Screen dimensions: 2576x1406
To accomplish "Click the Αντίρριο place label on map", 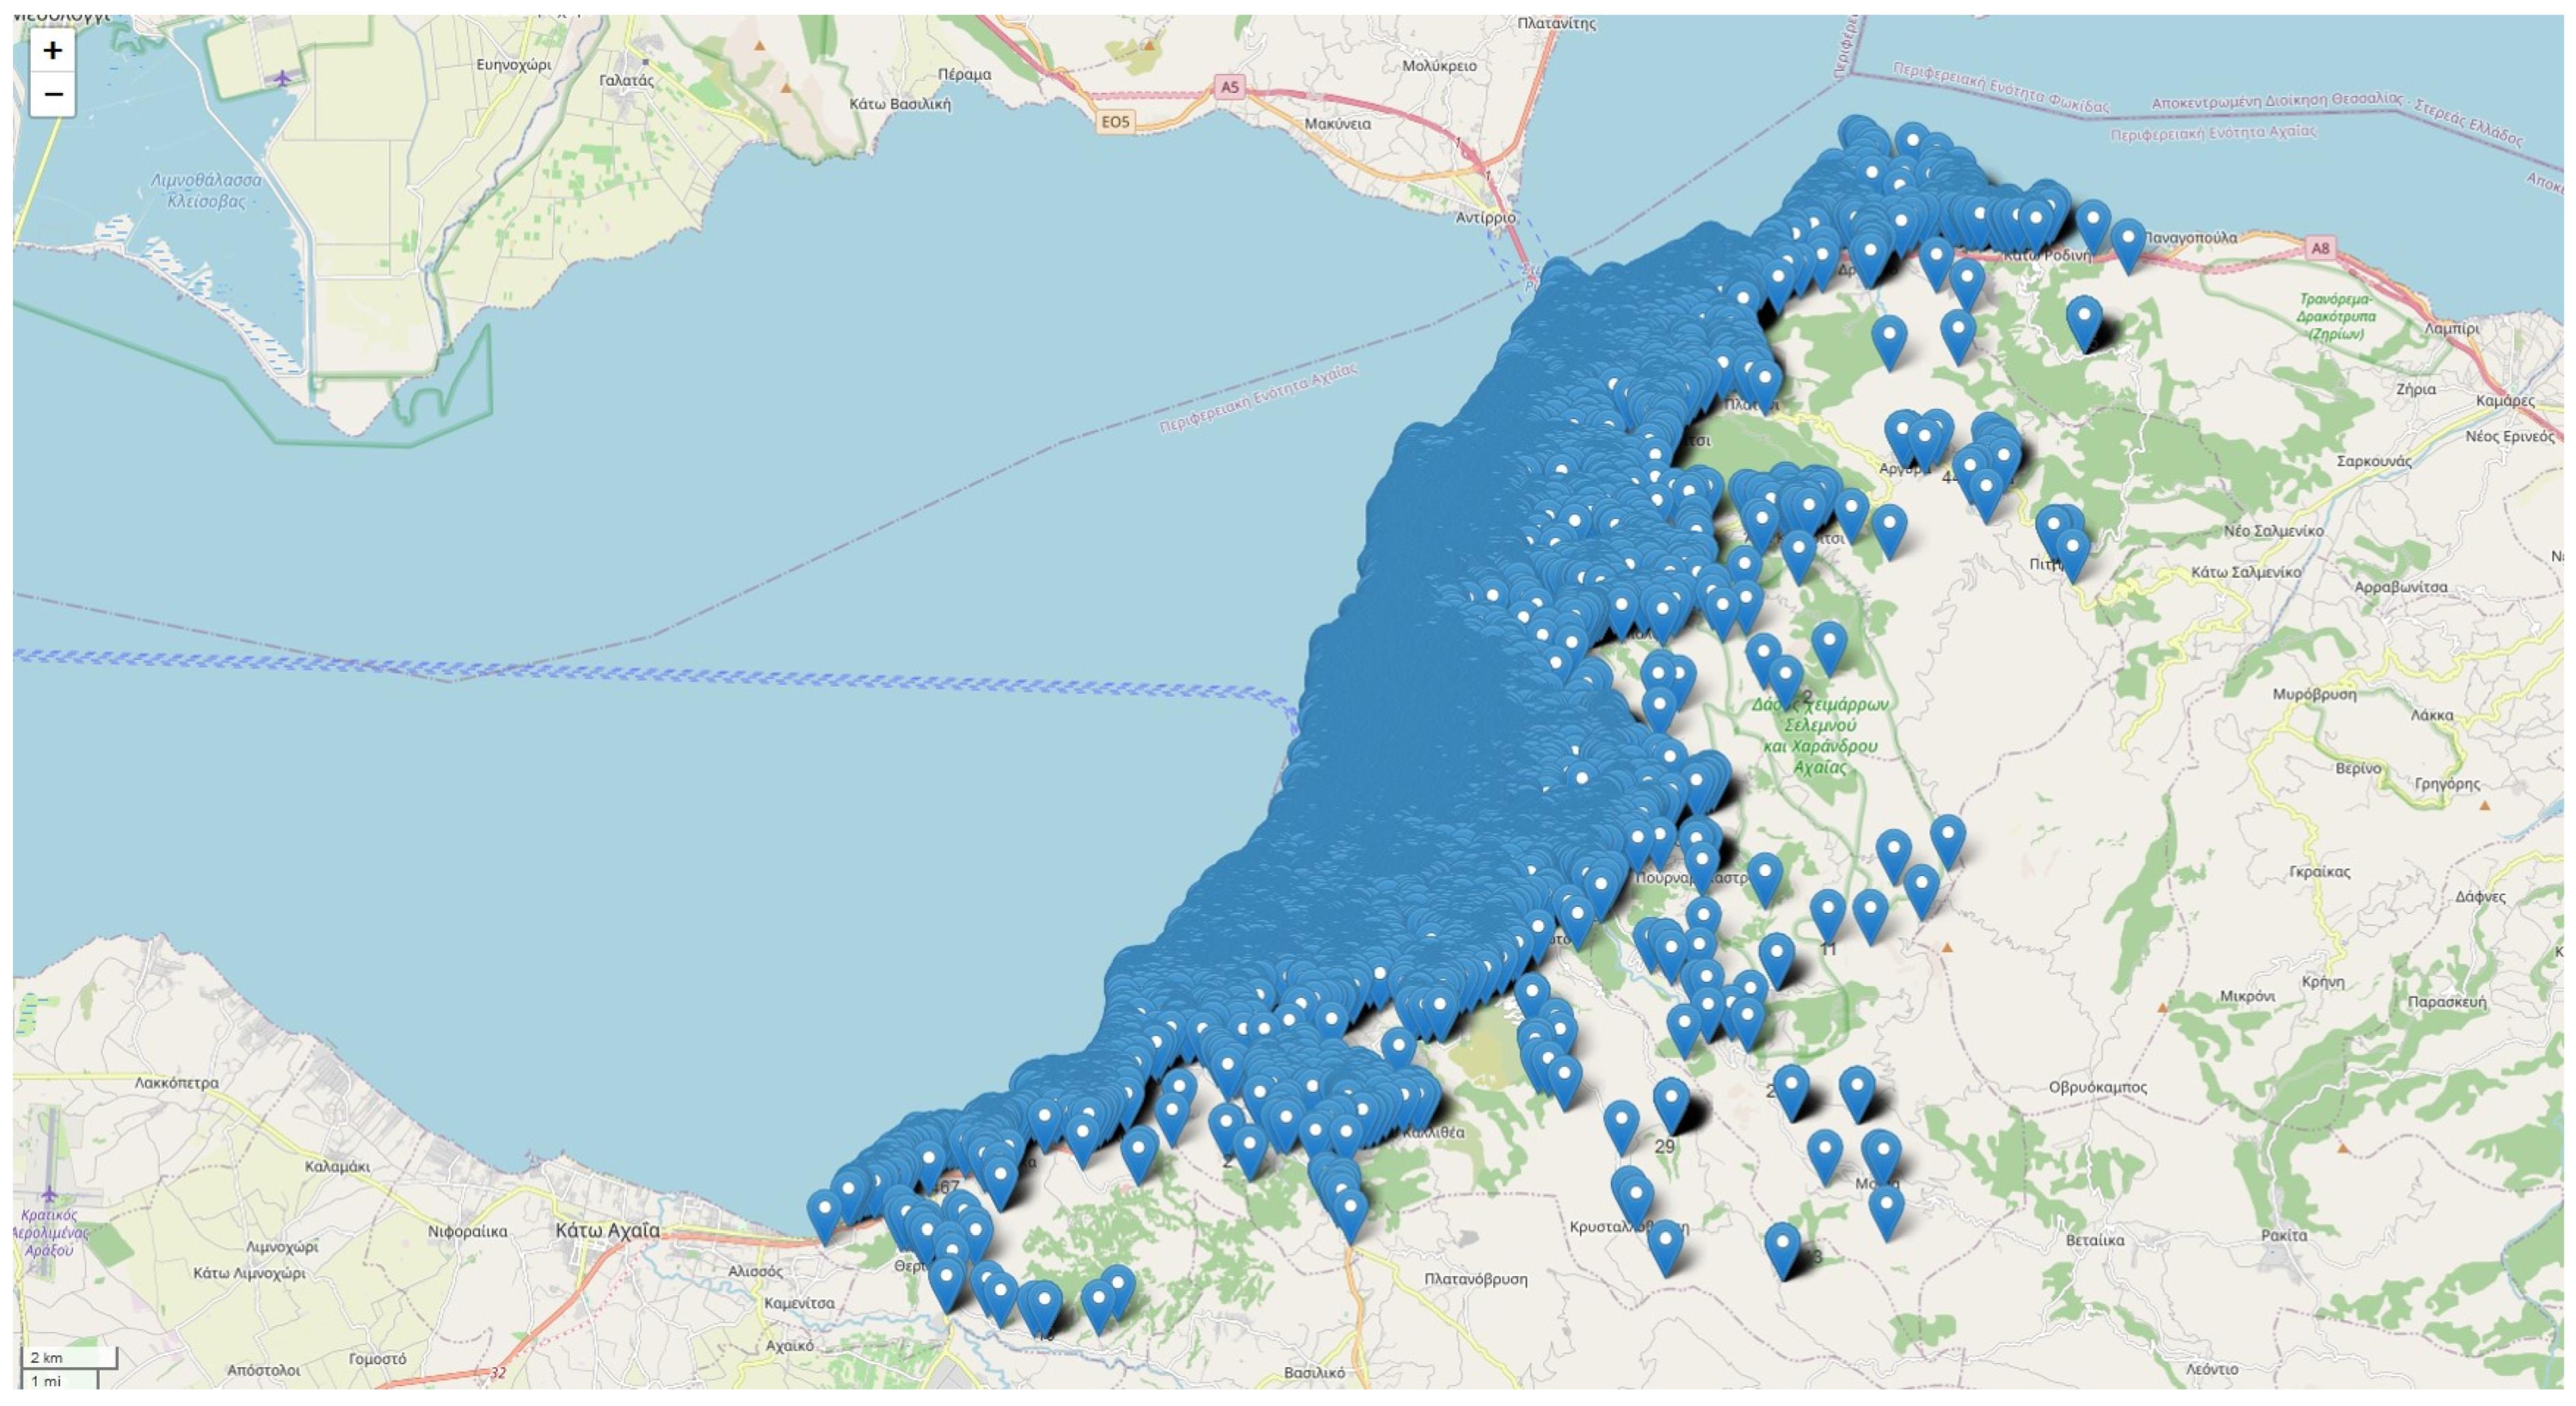I will tap(1485, 217).
